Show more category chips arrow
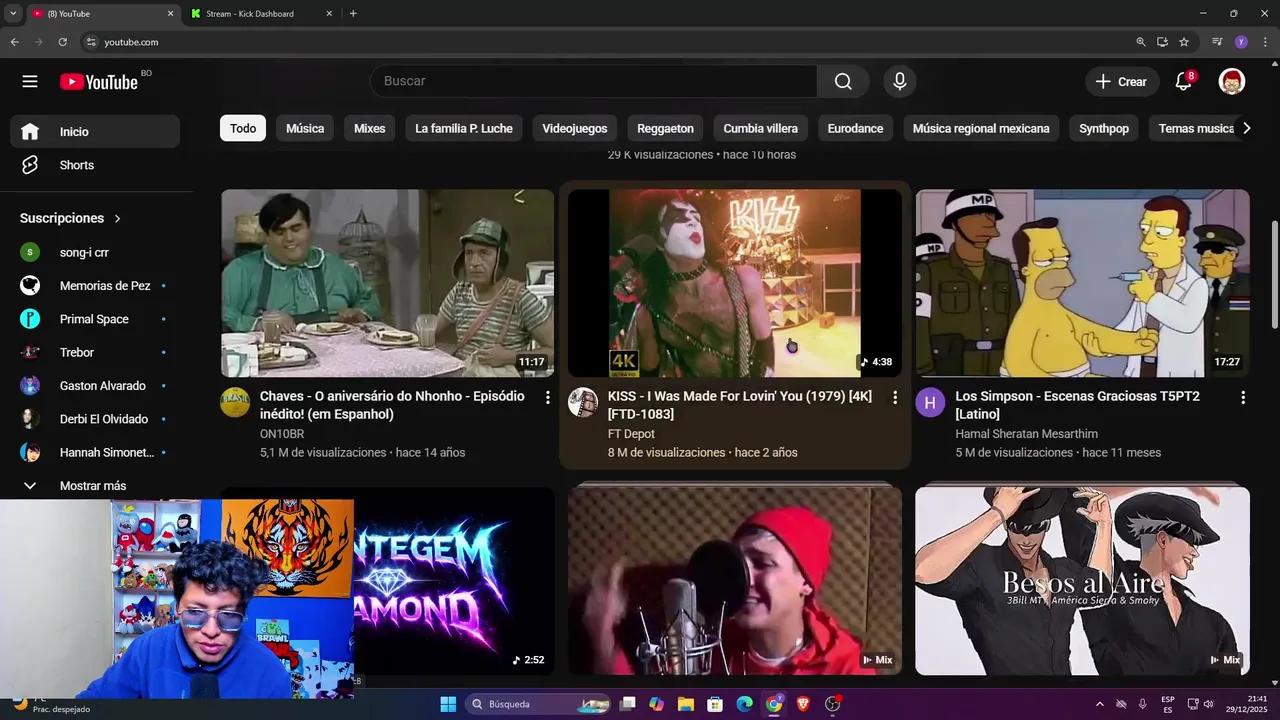The height and width of the screenshot is (720, 1280). pyautogui.click(x=1246, y=128)
